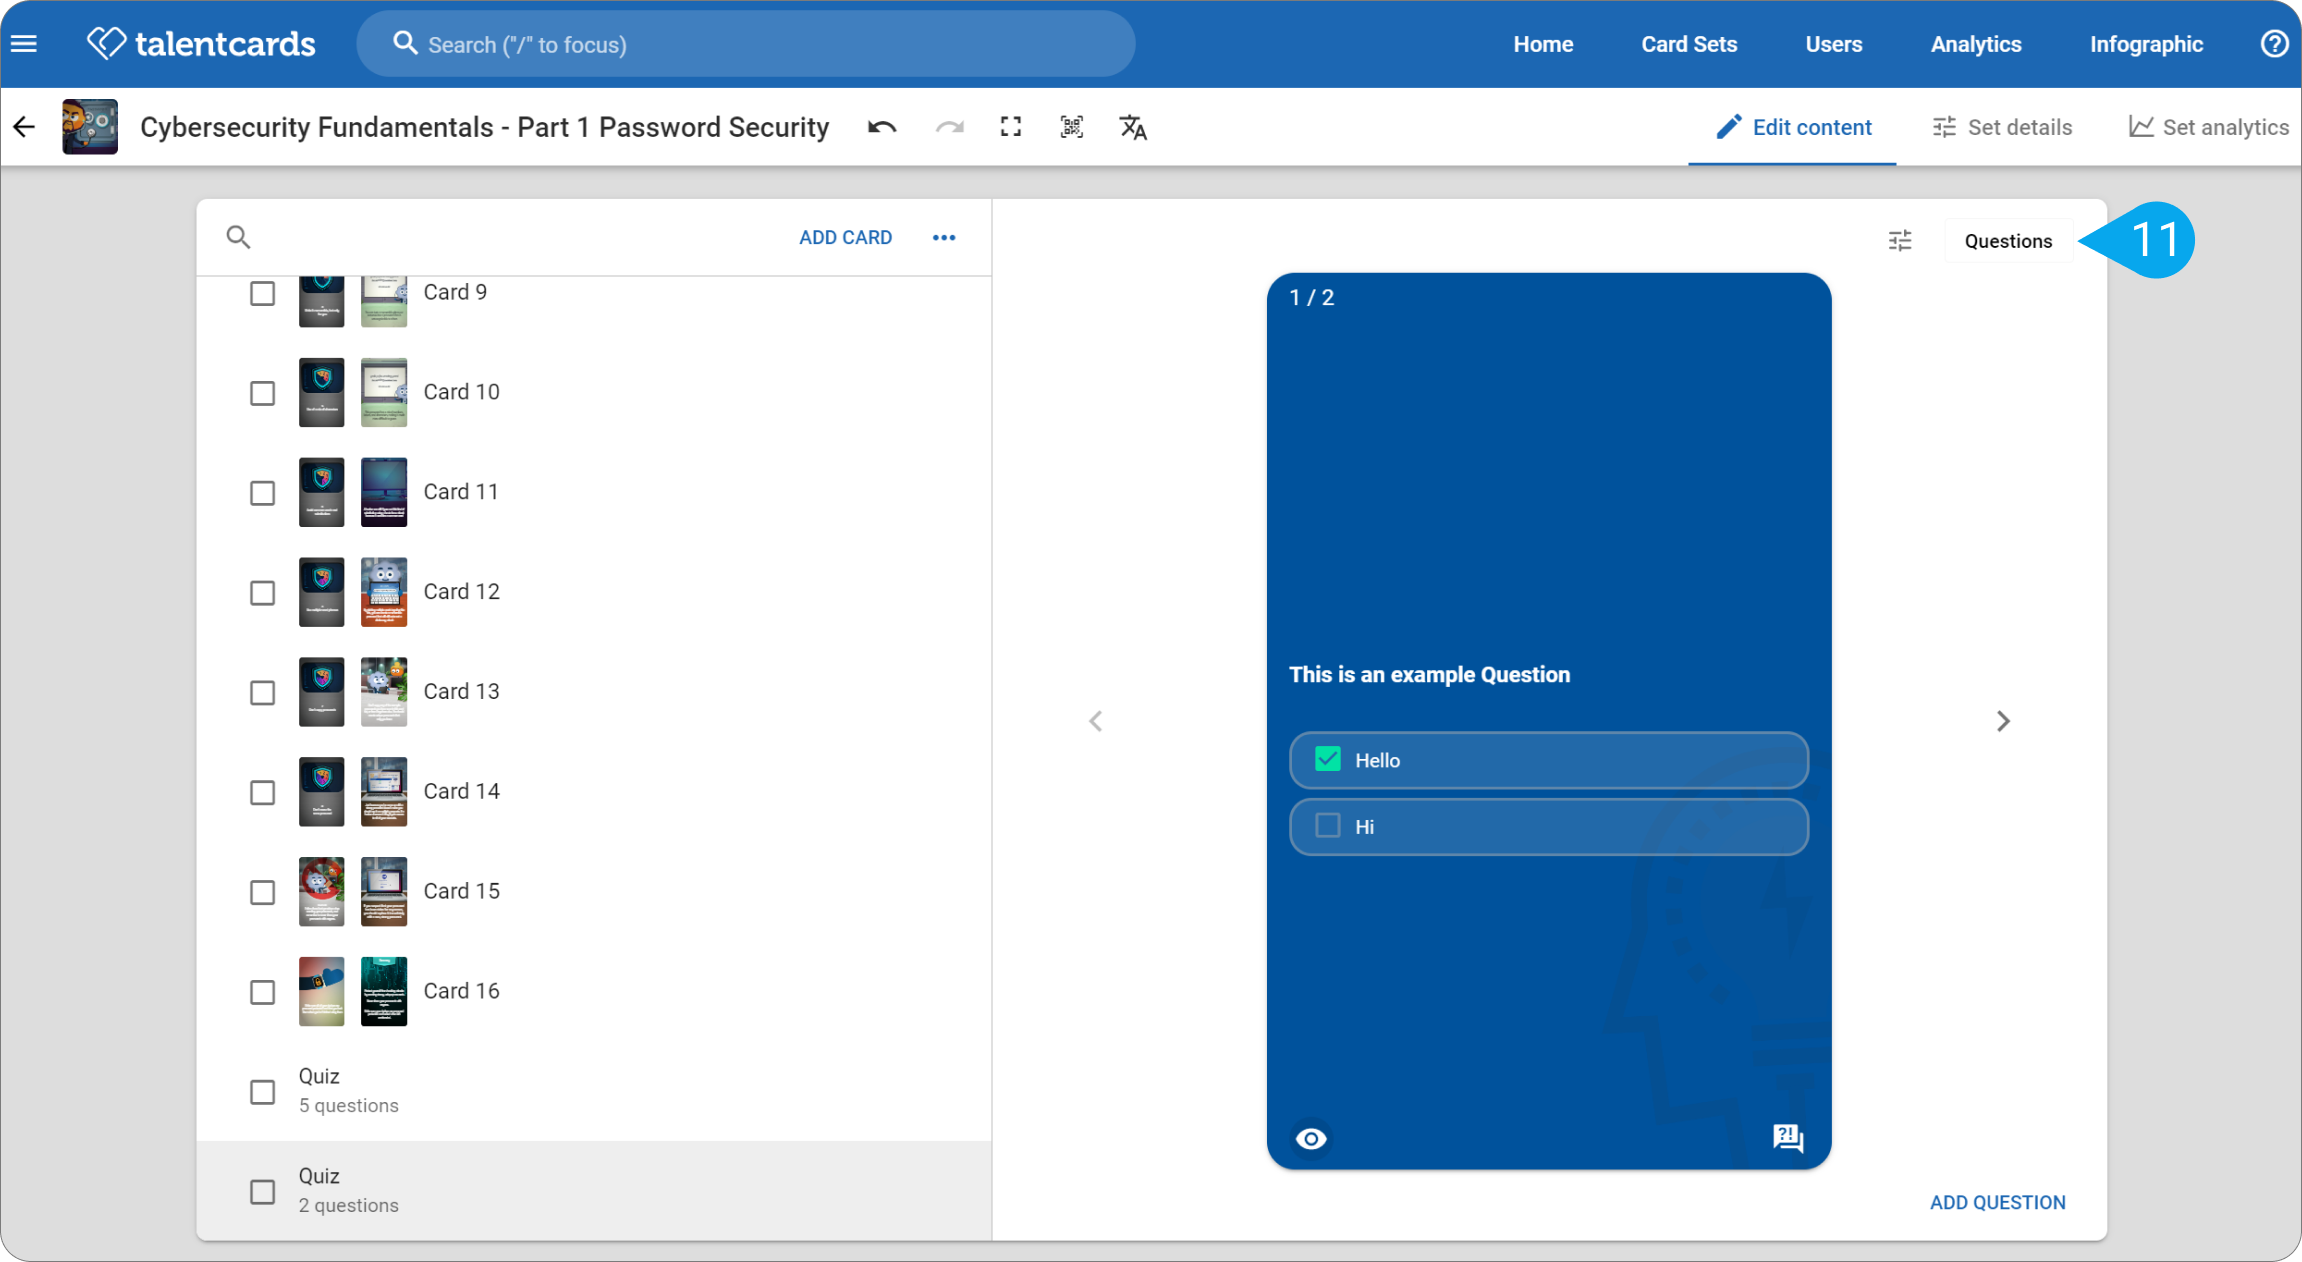Select the checkbox for Quiz 5 questions

coord(262,1091)
